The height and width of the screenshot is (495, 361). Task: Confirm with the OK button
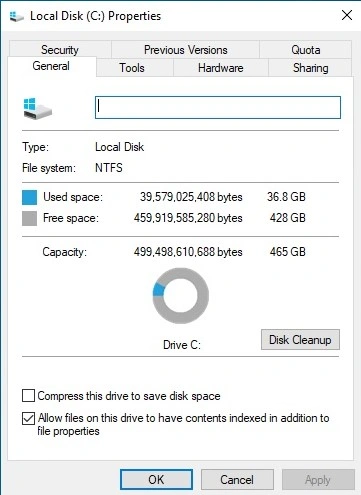point(156,480)
